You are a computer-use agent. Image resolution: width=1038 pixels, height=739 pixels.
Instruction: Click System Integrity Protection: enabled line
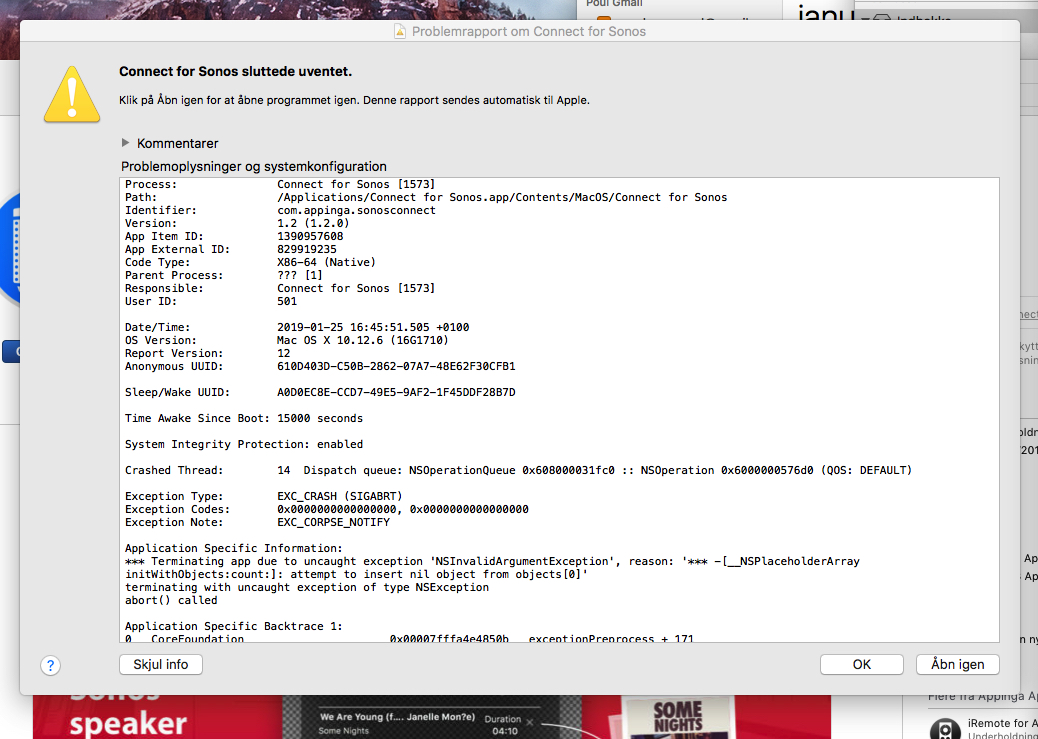(x=244, y=444)
